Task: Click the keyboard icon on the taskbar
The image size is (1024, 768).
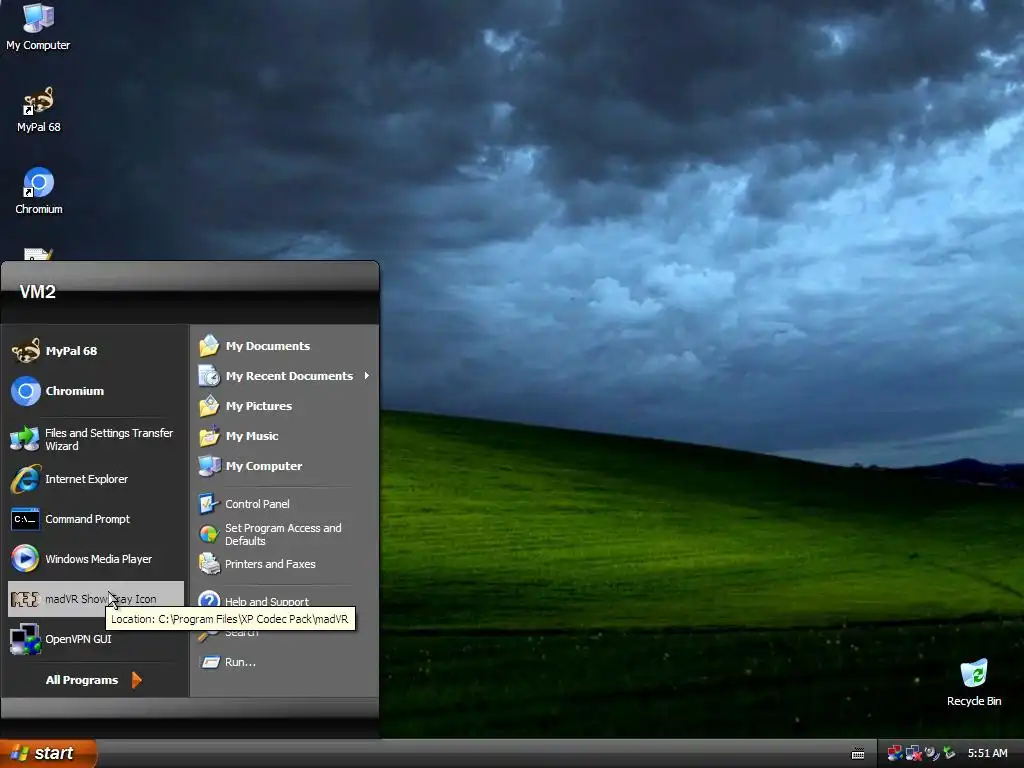Action: 858,754
